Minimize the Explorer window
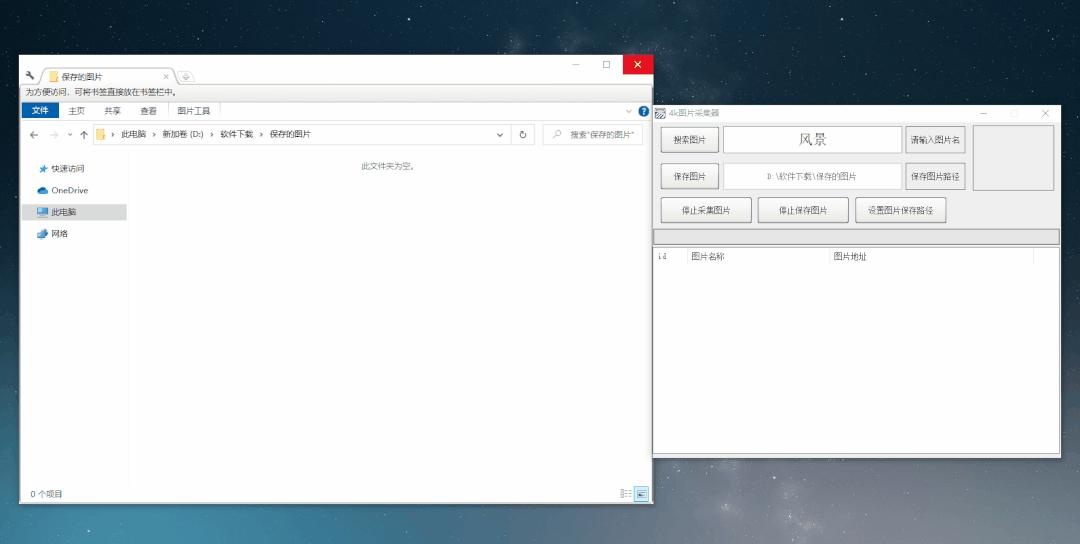Image resolution: width=1080 pixels, height=544 pixels. click(x=576, y=64)
